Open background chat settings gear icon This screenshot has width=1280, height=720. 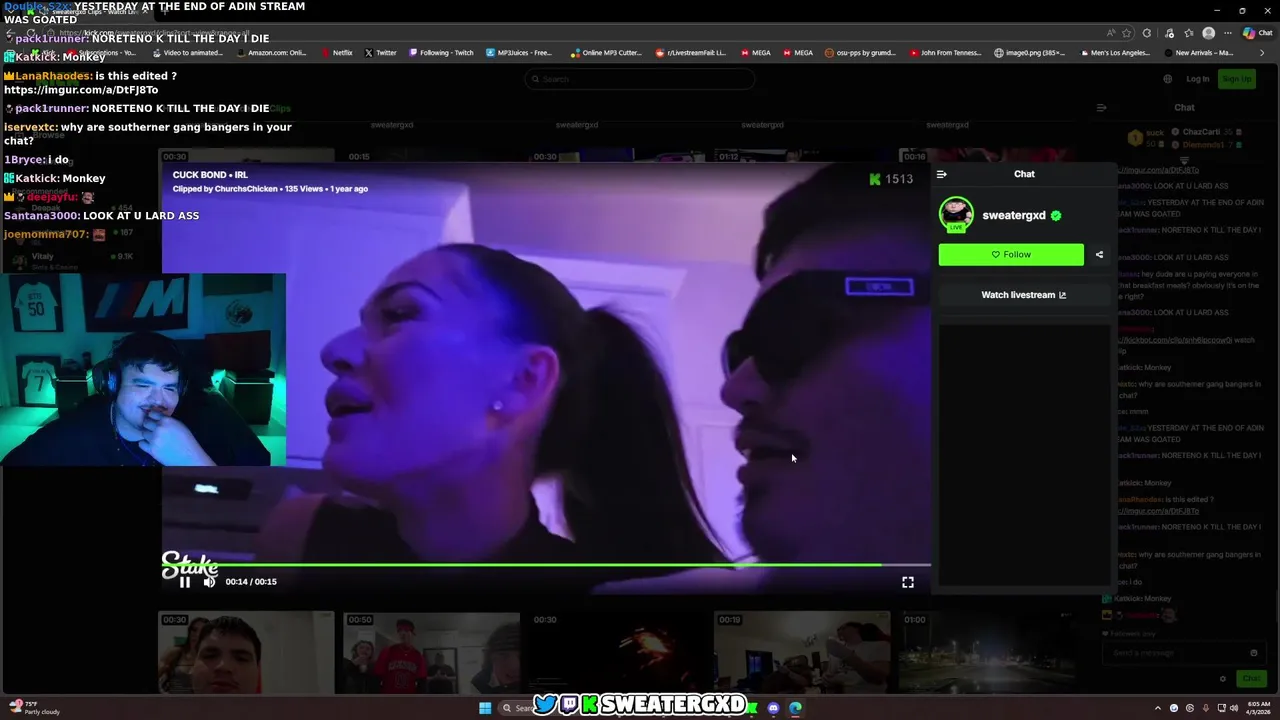point(1222,678)
